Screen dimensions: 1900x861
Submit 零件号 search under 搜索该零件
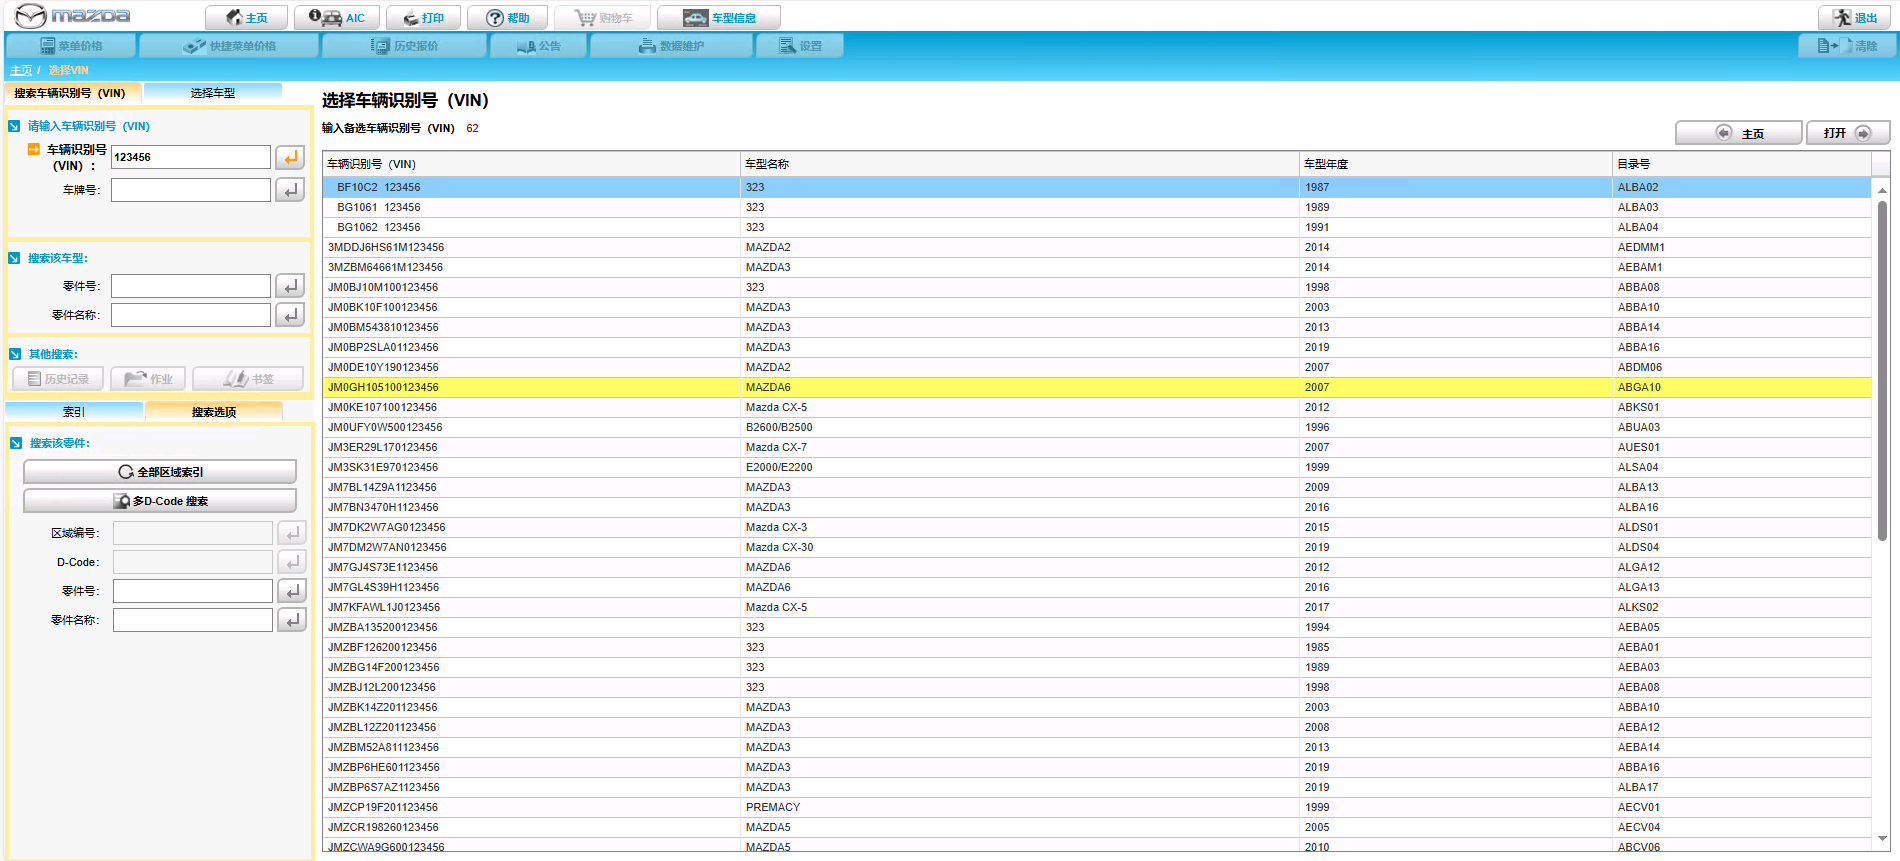292,591
